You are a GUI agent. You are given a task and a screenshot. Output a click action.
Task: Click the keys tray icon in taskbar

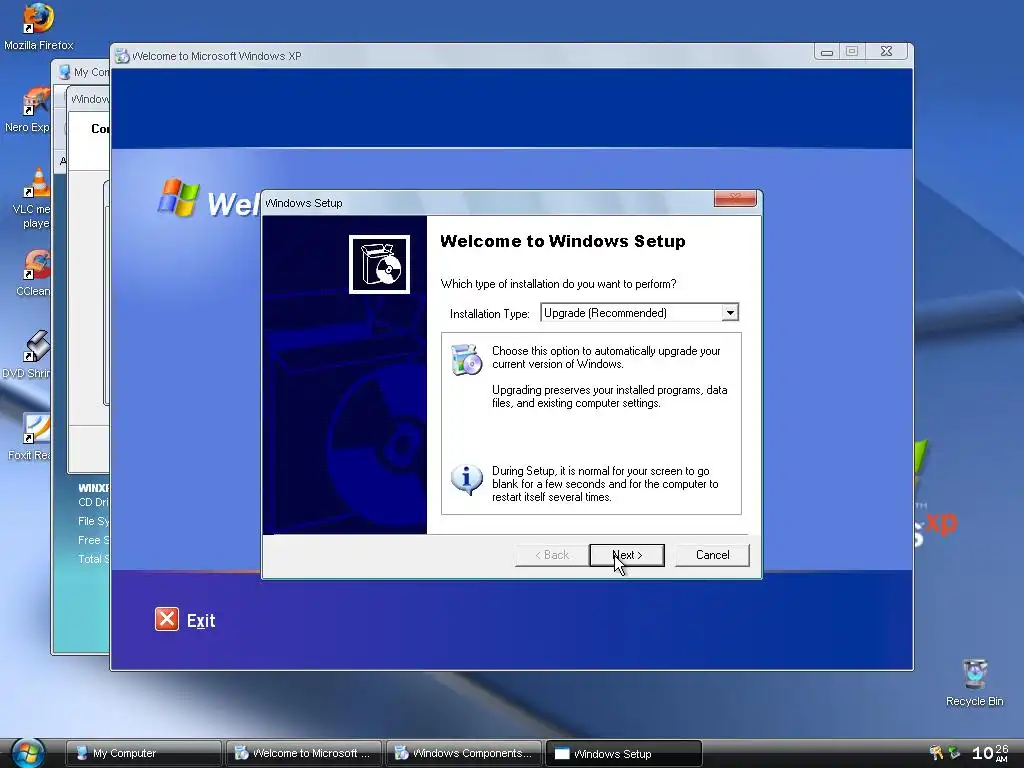936,752
